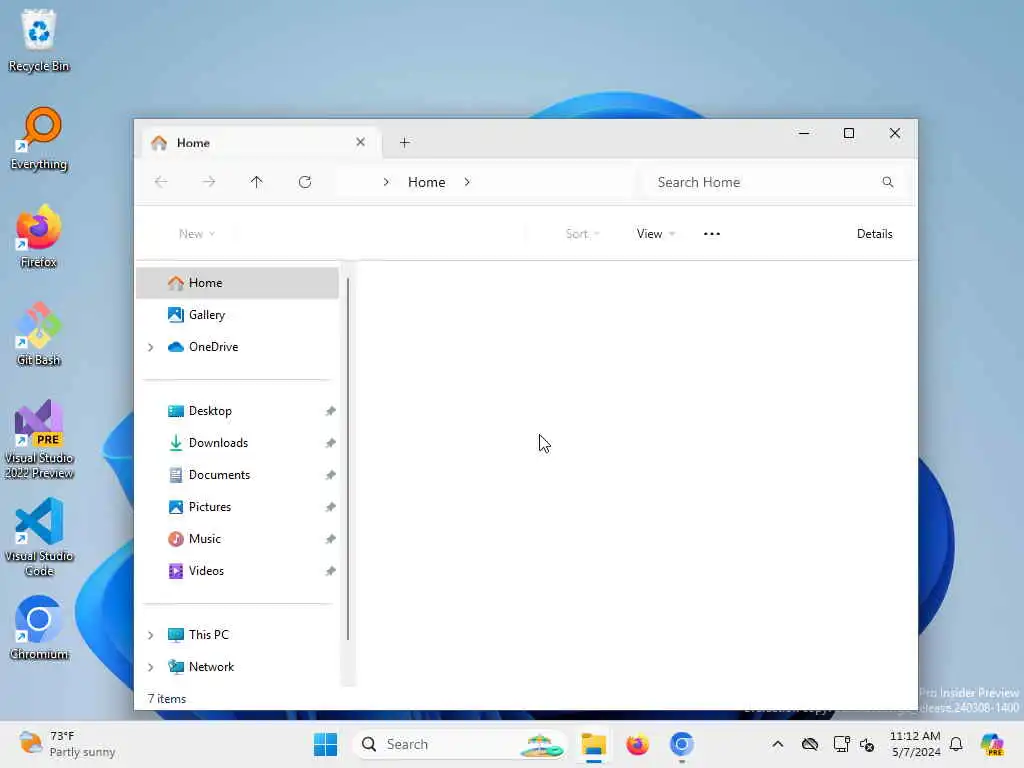
Task: Open OneDrive in the navigation pane
Action: tap(238, 347)
